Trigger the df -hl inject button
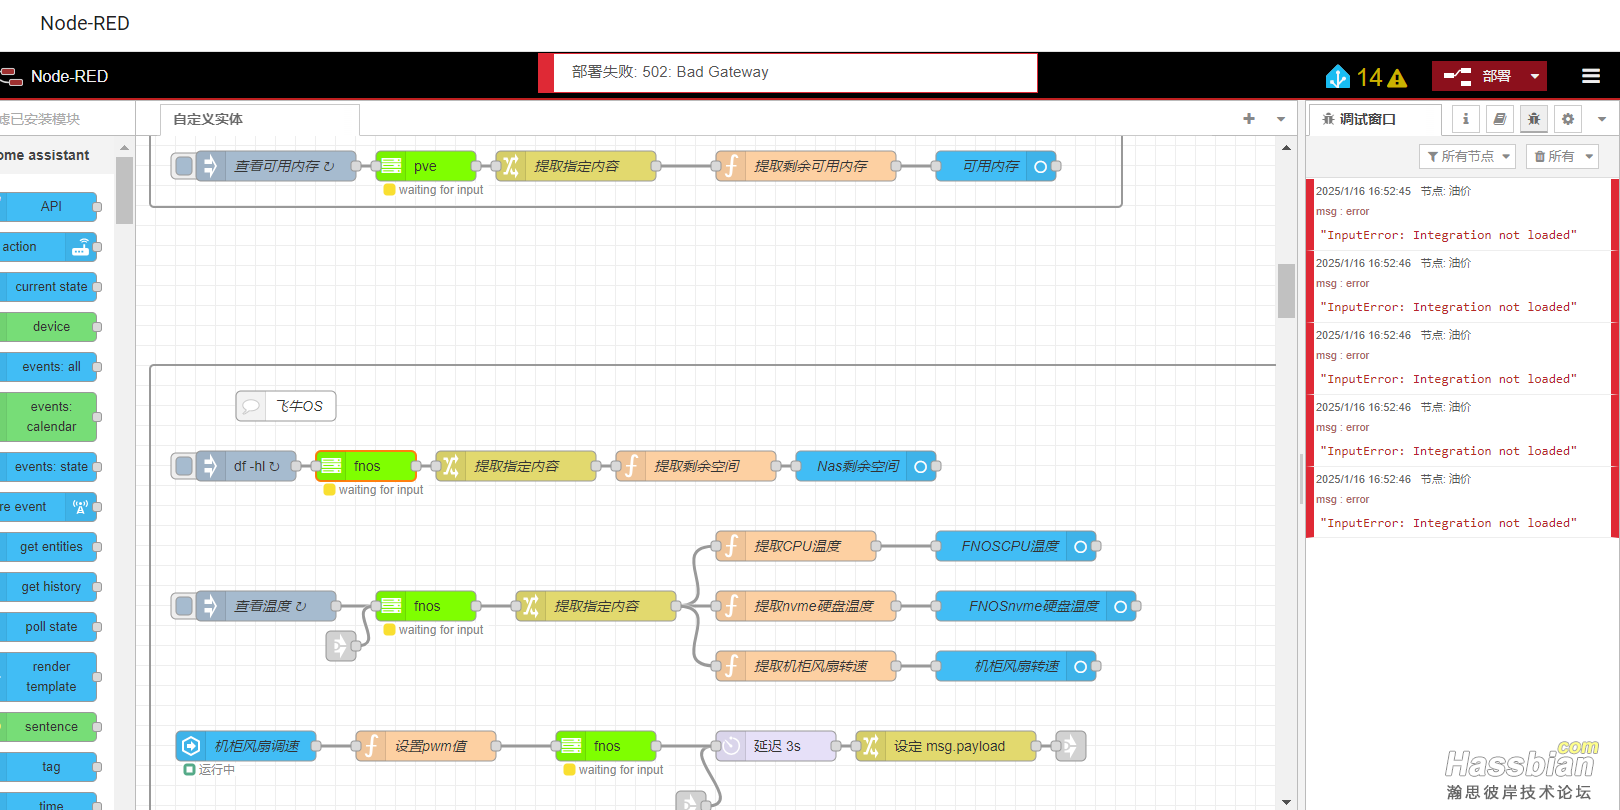1620x810 pixels. (x=184, y=466)
